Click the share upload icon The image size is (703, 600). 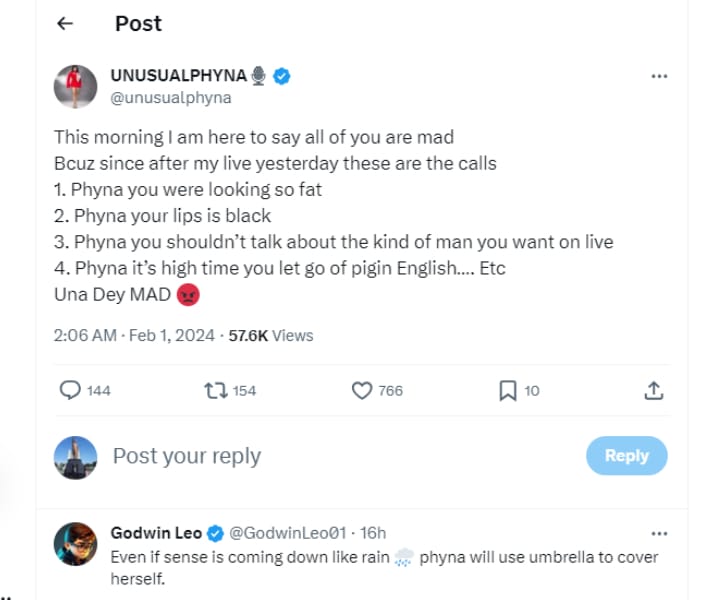coord(653,390)
